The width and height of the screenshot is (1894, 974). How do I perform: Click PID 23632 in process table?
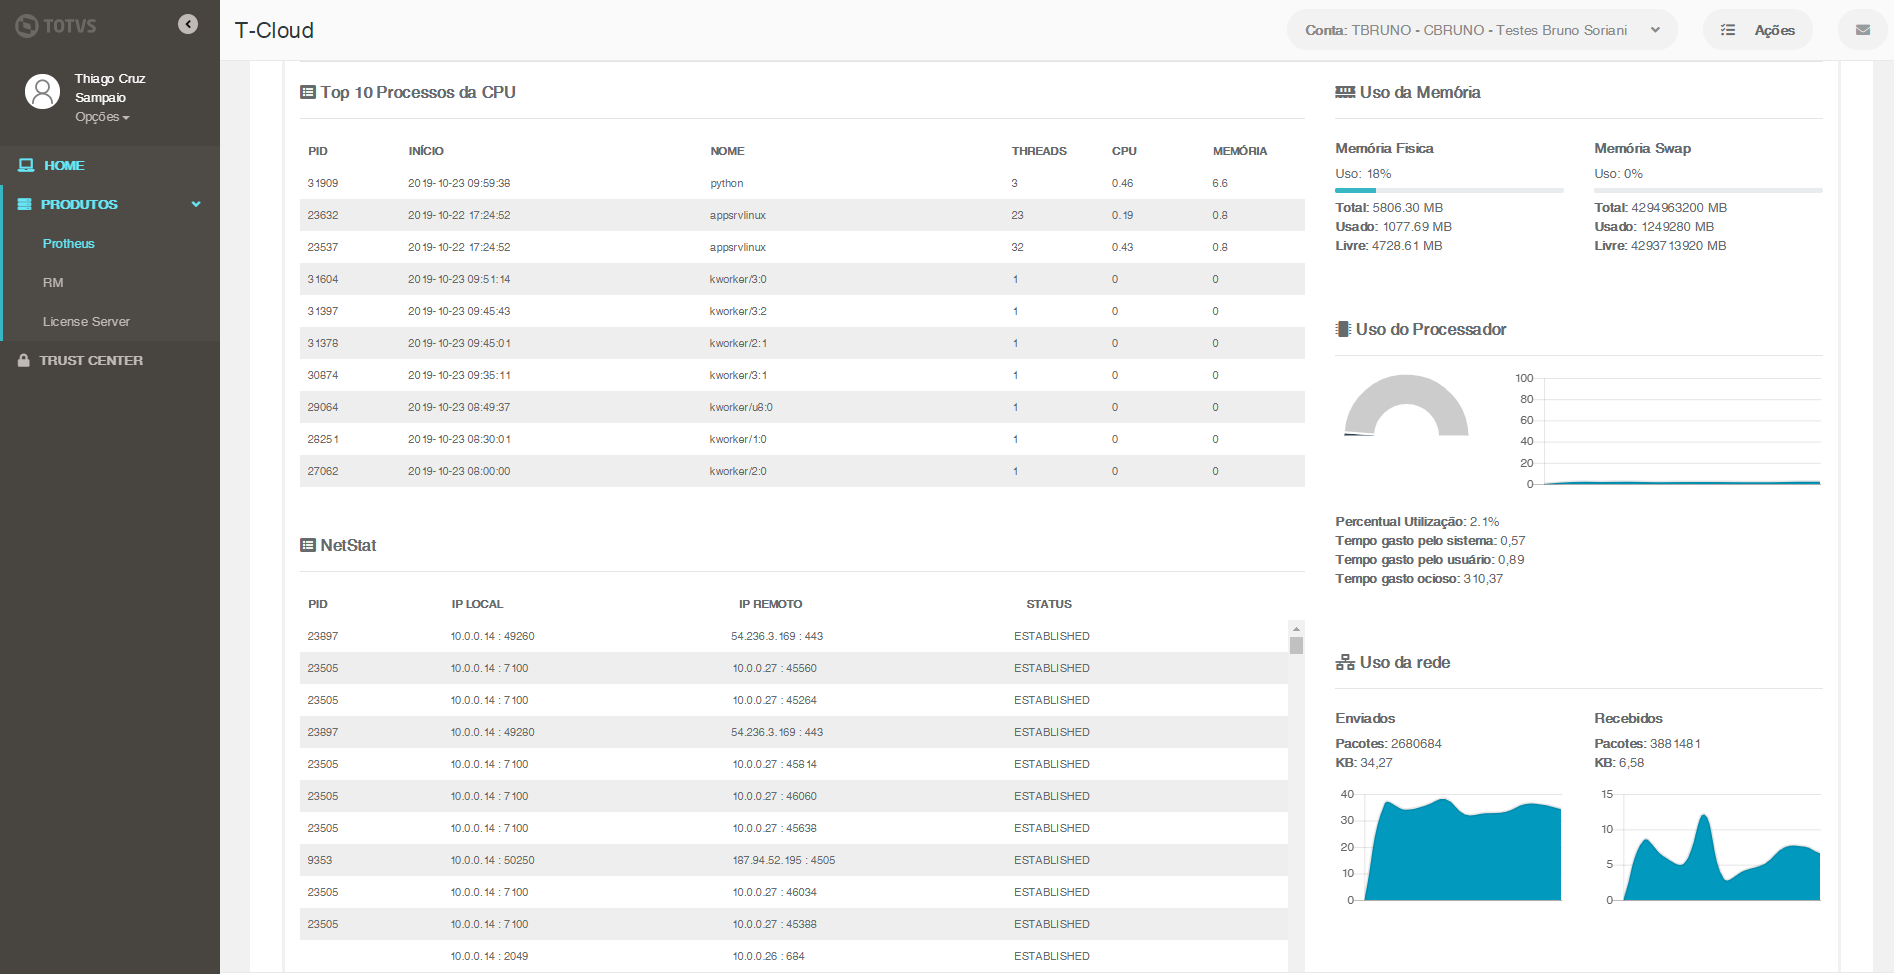coord(323,215)
